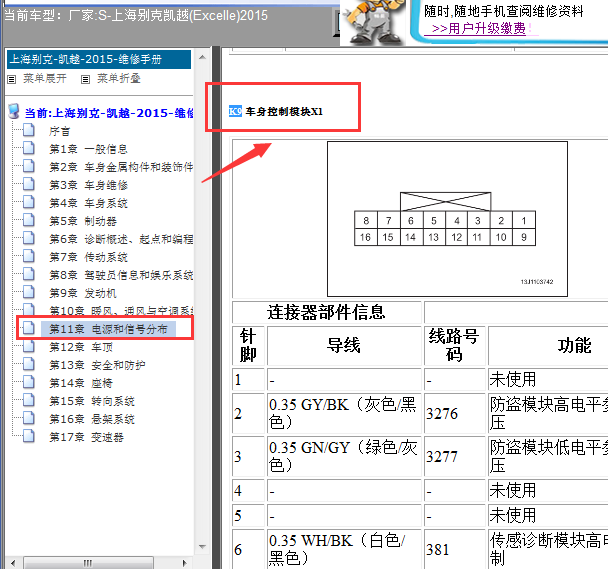Collapse all menus with 菜单折叠
This screenshot has width=608, height=569.
pos(119,78)
